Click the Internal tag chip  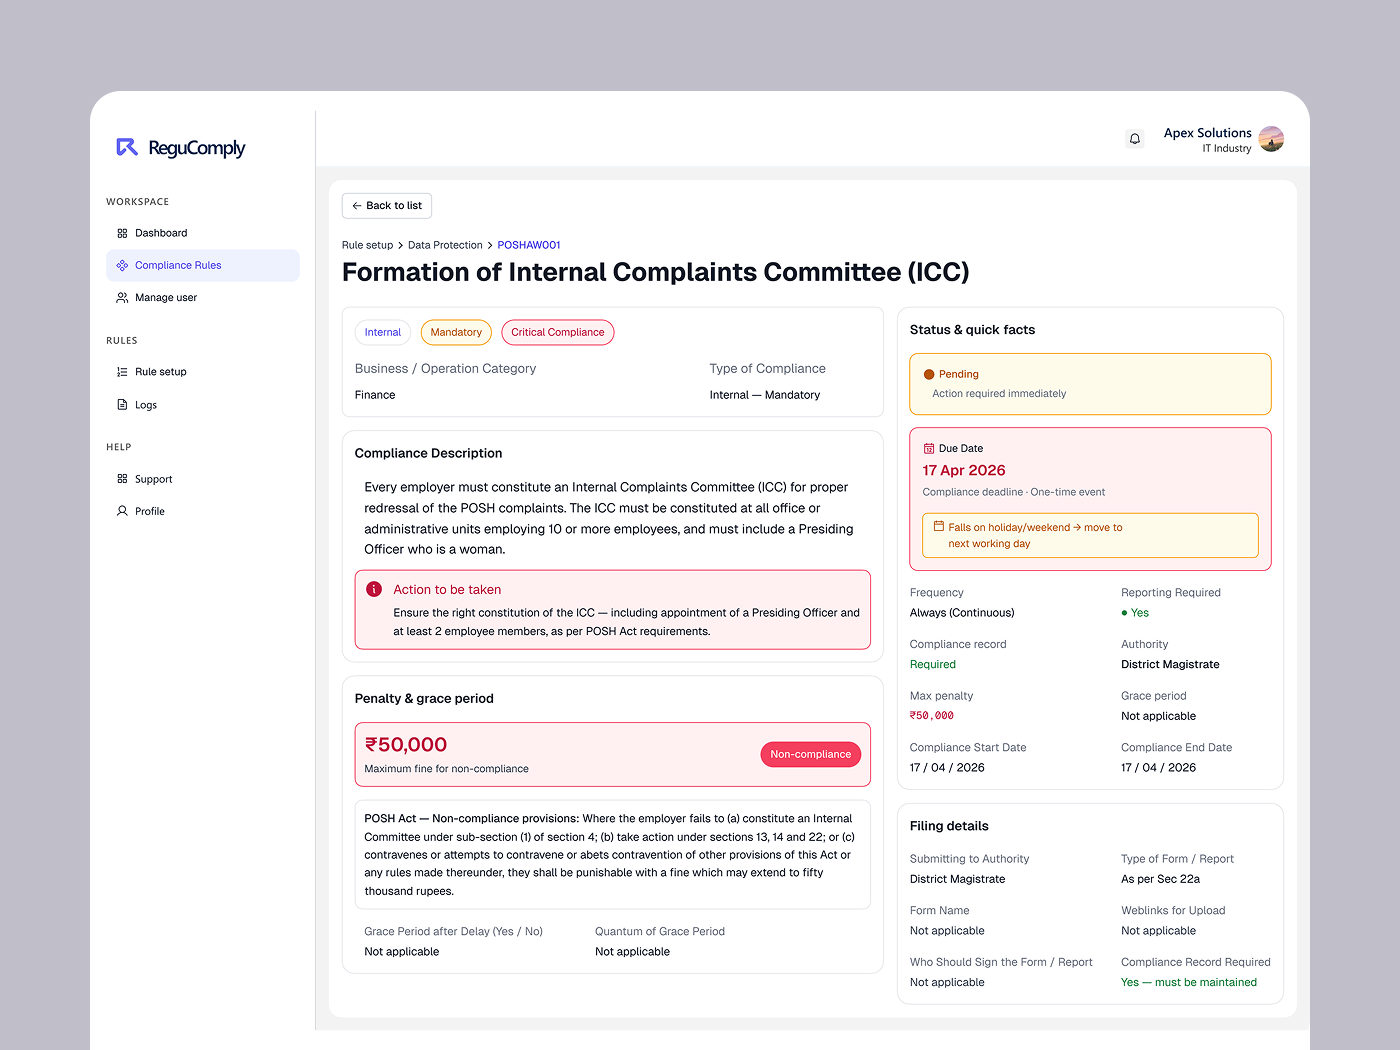(x=383, y=332)
